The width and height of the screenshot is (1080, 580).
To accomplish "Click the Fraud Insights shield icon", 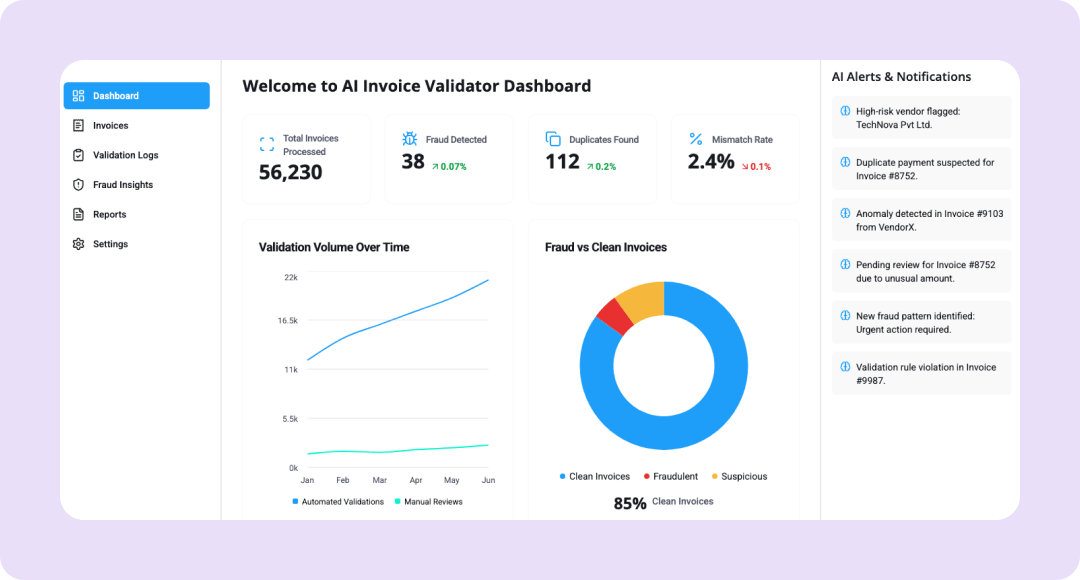I will point(78,185).
